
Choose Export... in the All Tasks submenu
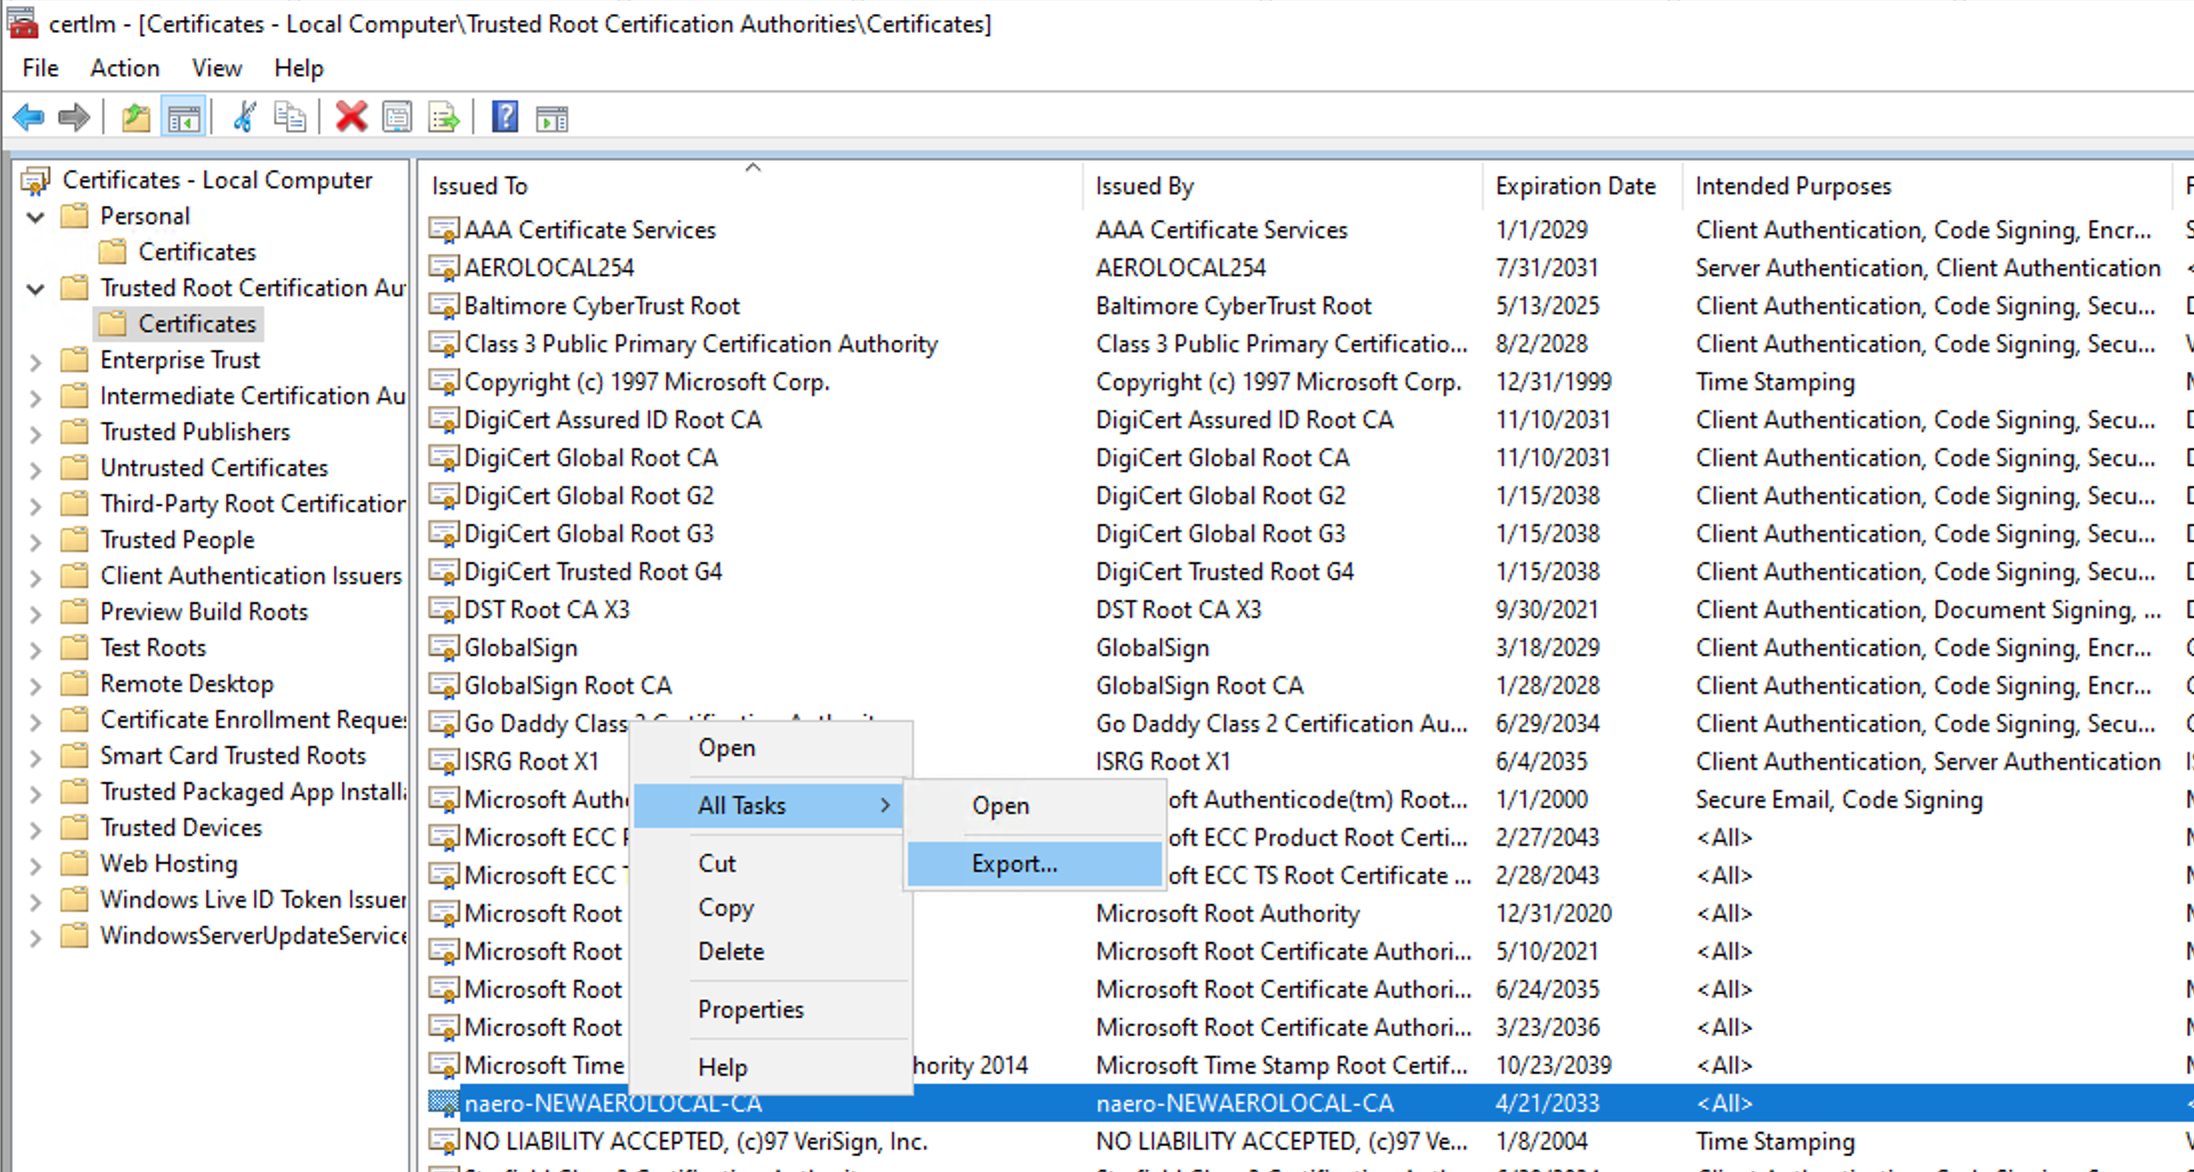[1014, 864]
